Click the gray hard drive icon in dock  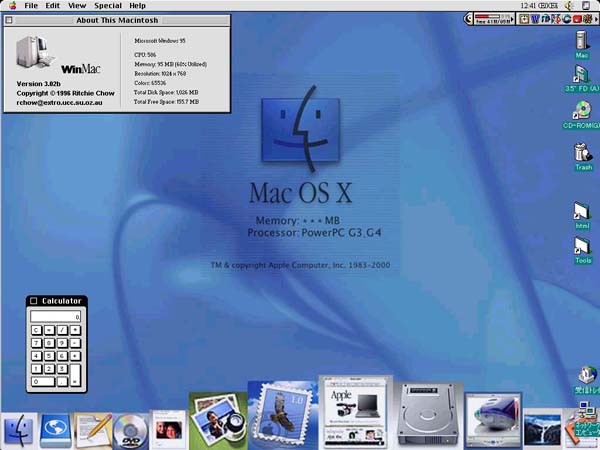pyautogui.click(x=428, y=415)
